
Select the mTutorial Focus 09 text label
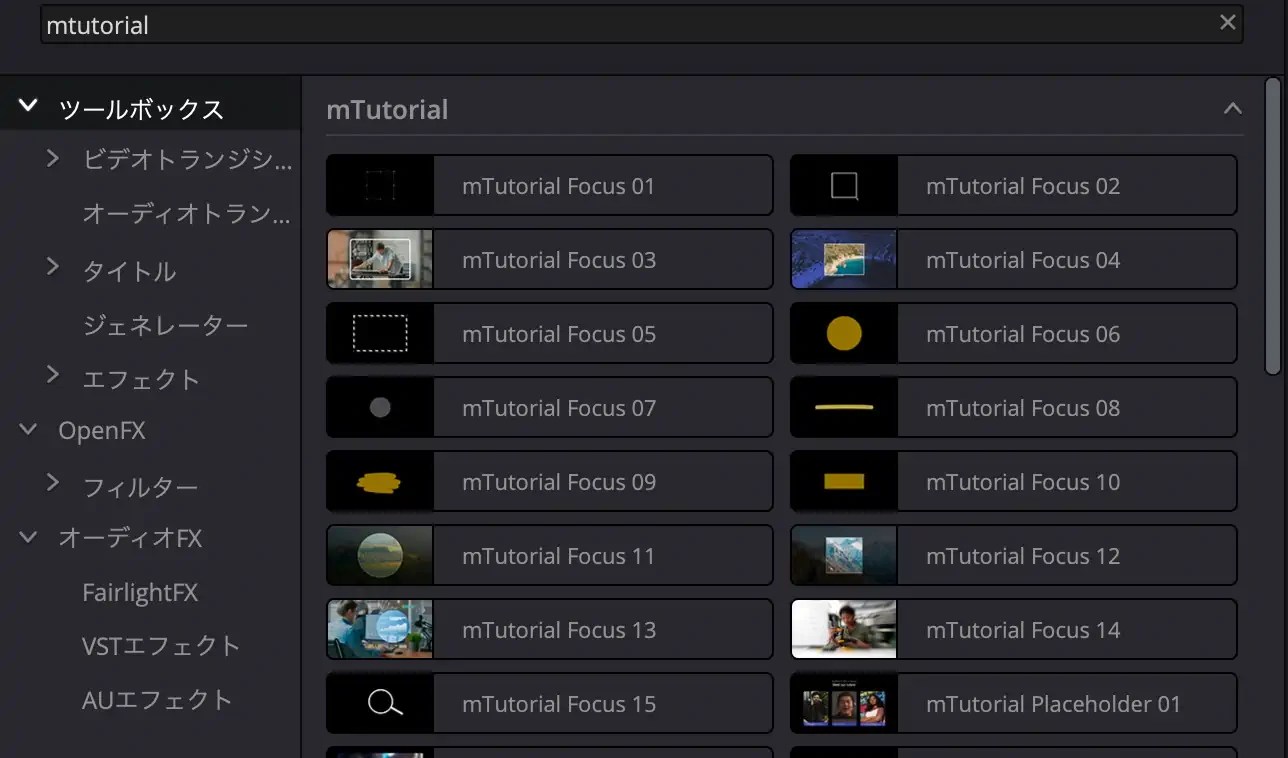[x=559, y=482]
